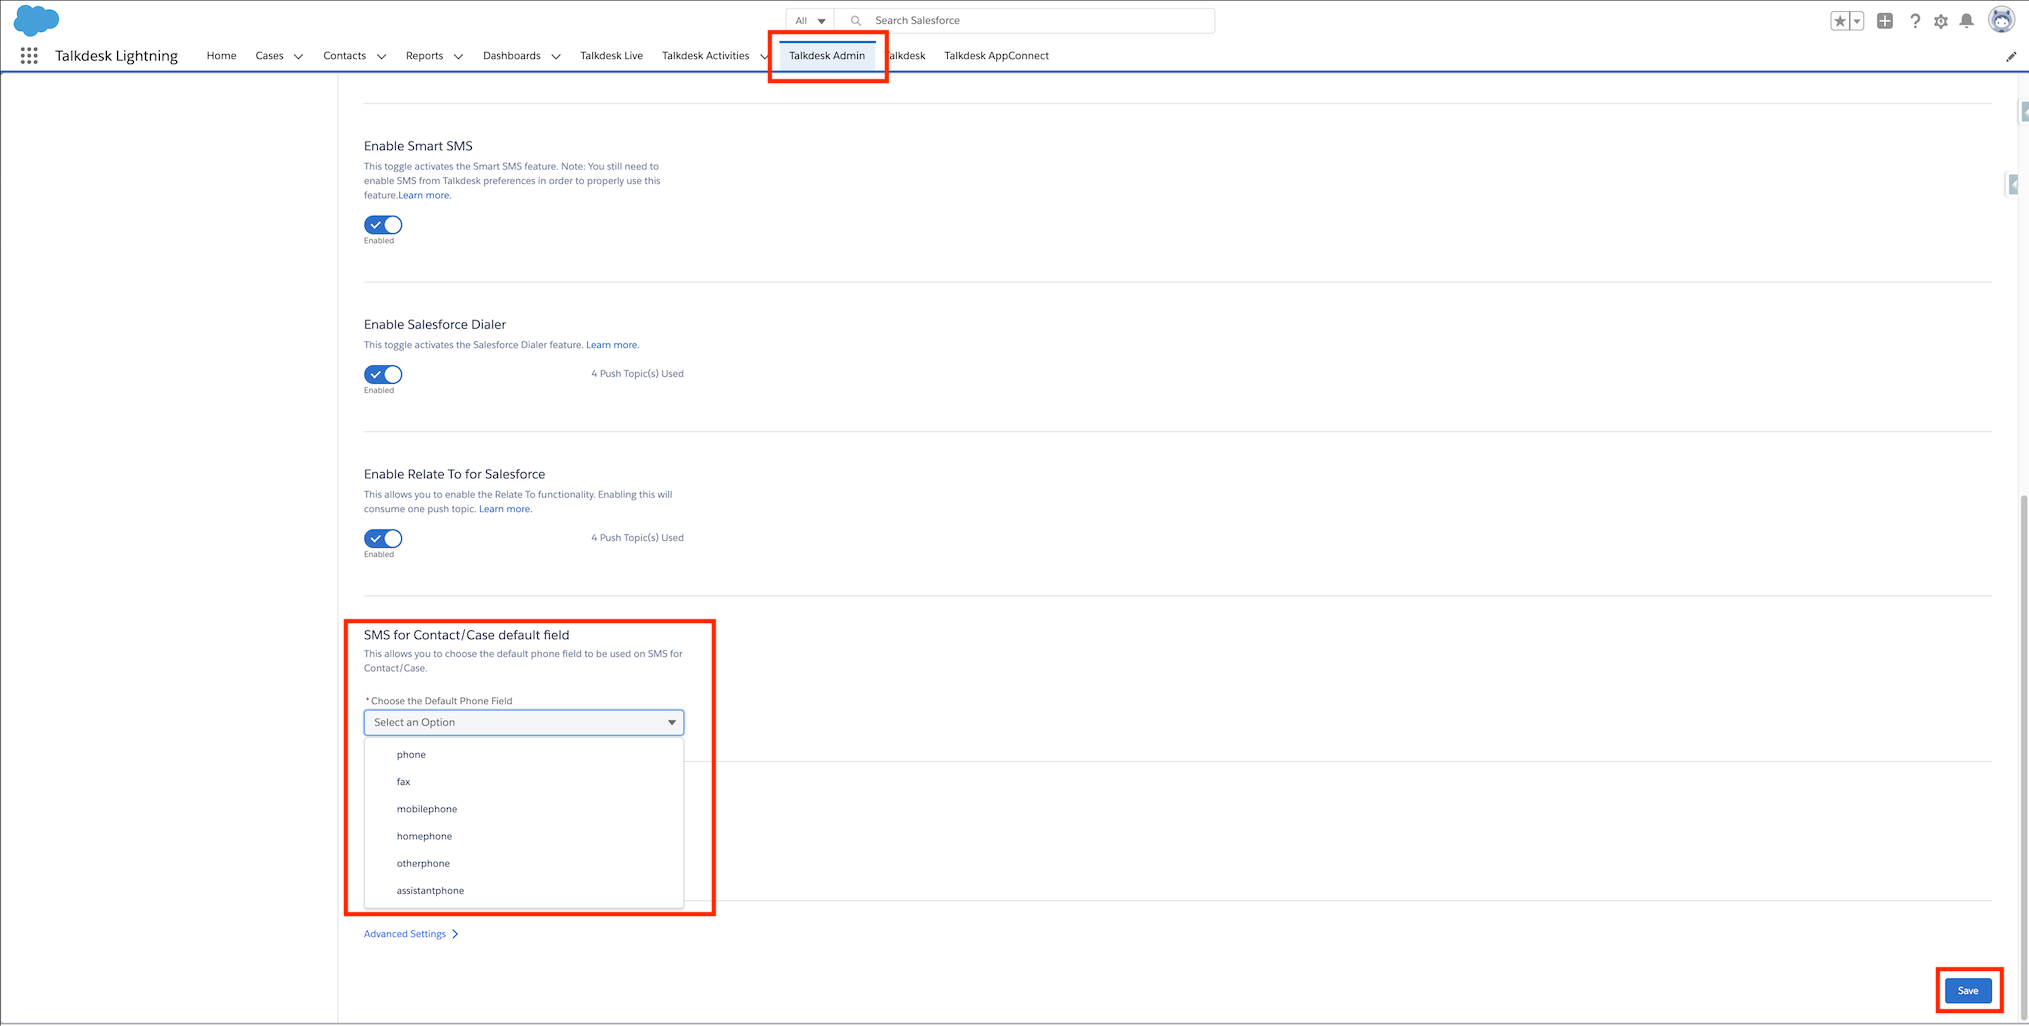Viewport: 2029px width, 1026px height.
Task: Expand the Talkdesk Activities chevron
Action: [x=764, y=57]
